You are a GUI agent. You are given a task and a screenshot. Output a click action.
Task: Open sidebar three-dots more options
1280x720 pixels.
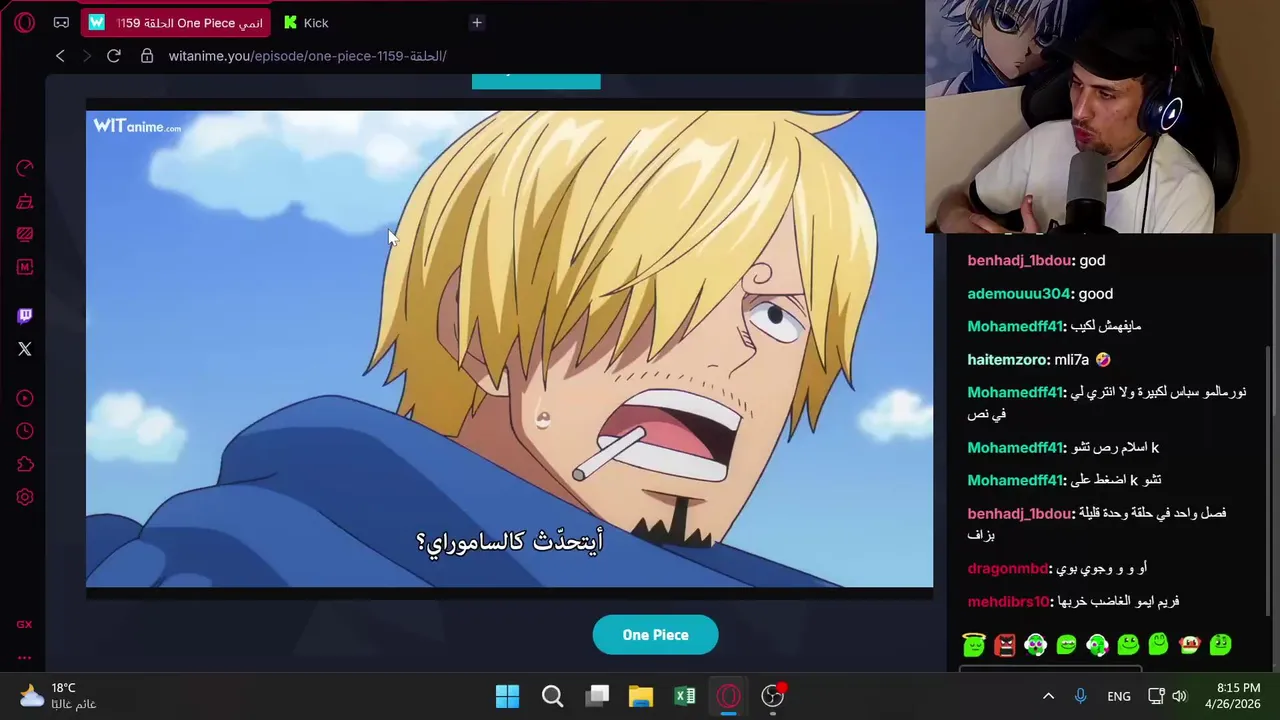24,657
